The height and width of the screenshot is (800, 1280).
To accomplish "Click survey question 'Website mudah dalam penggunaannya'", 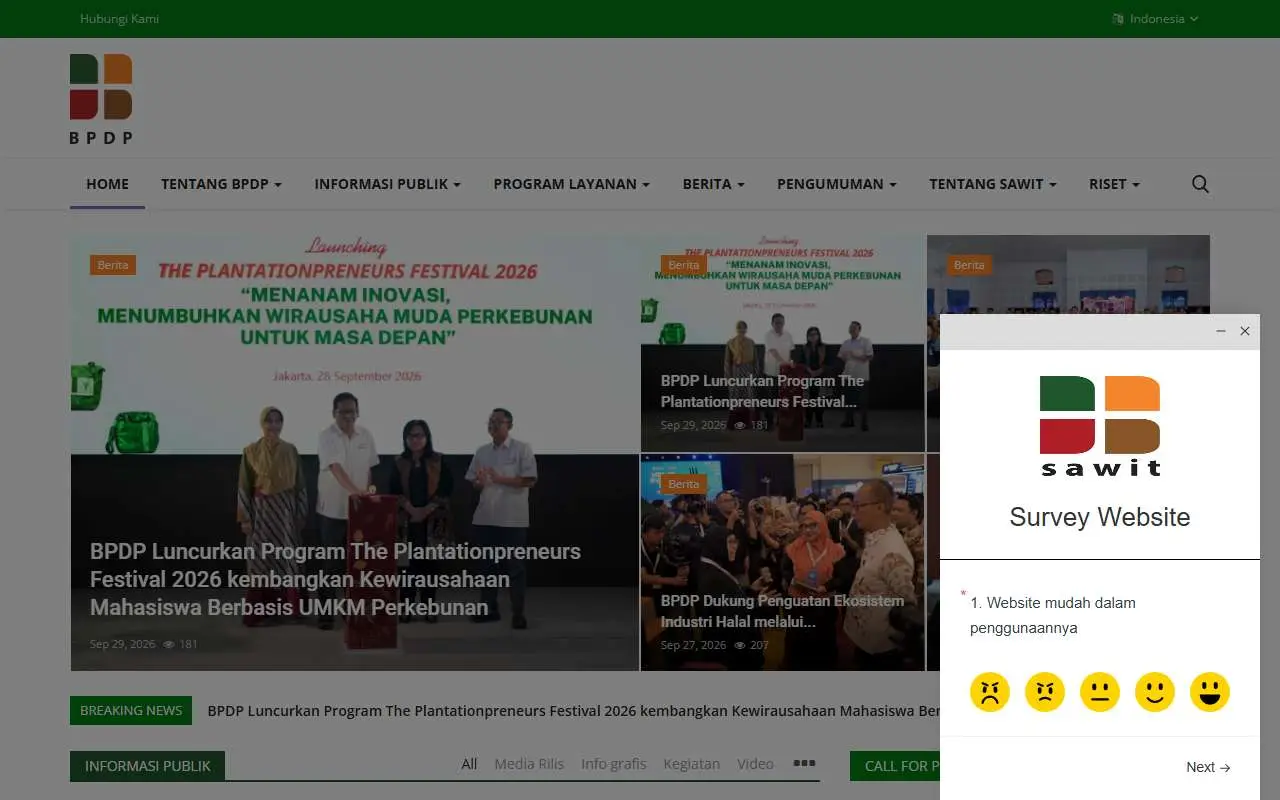I will (1053, 615).
